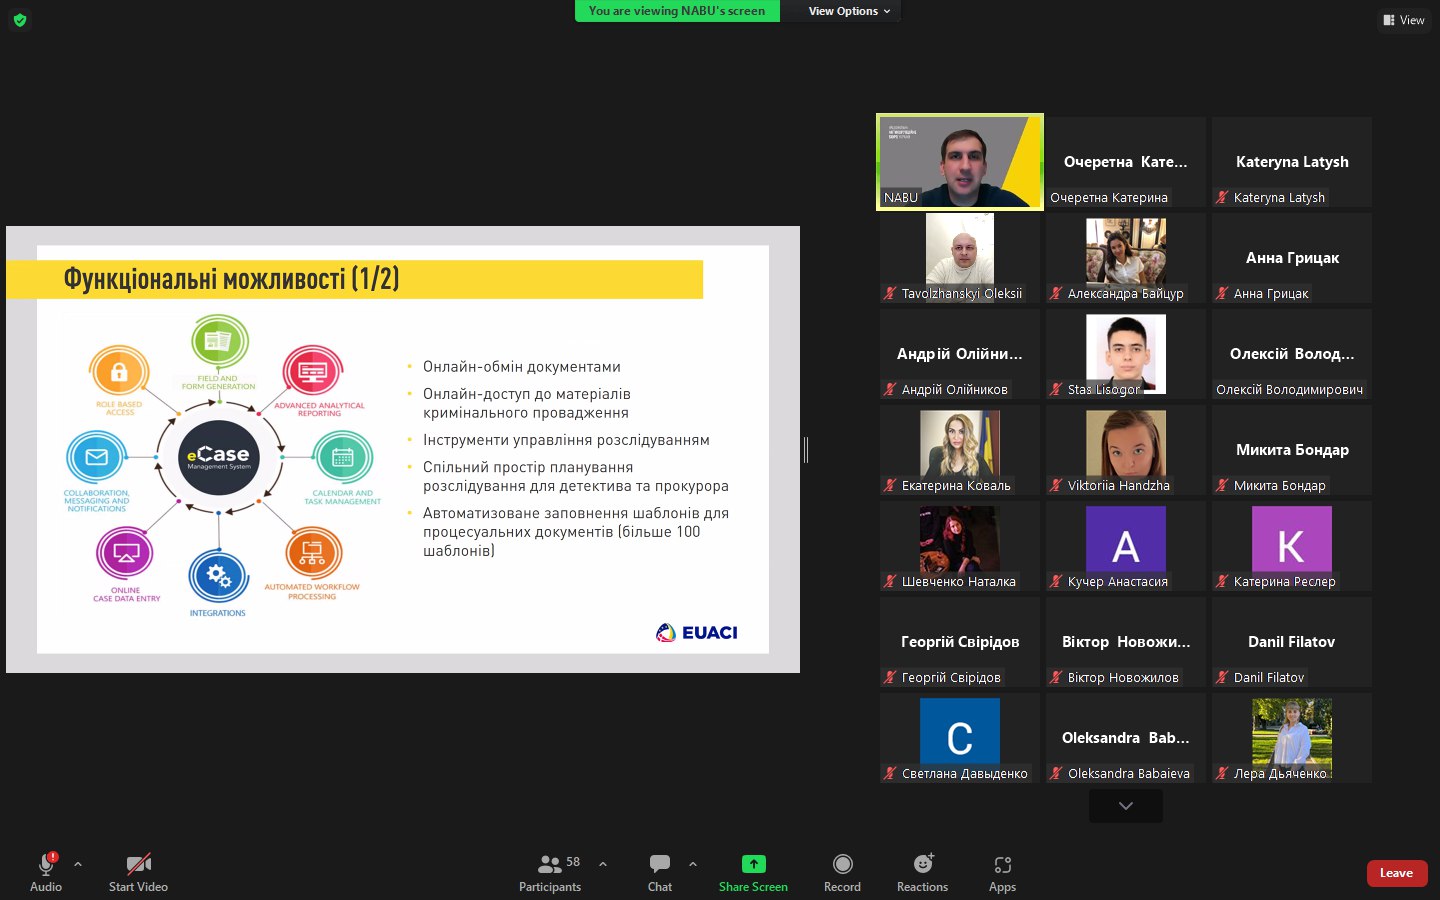Toggle Start Video camera
This screenshot has height=900, width=1440.
pos(138,864)
